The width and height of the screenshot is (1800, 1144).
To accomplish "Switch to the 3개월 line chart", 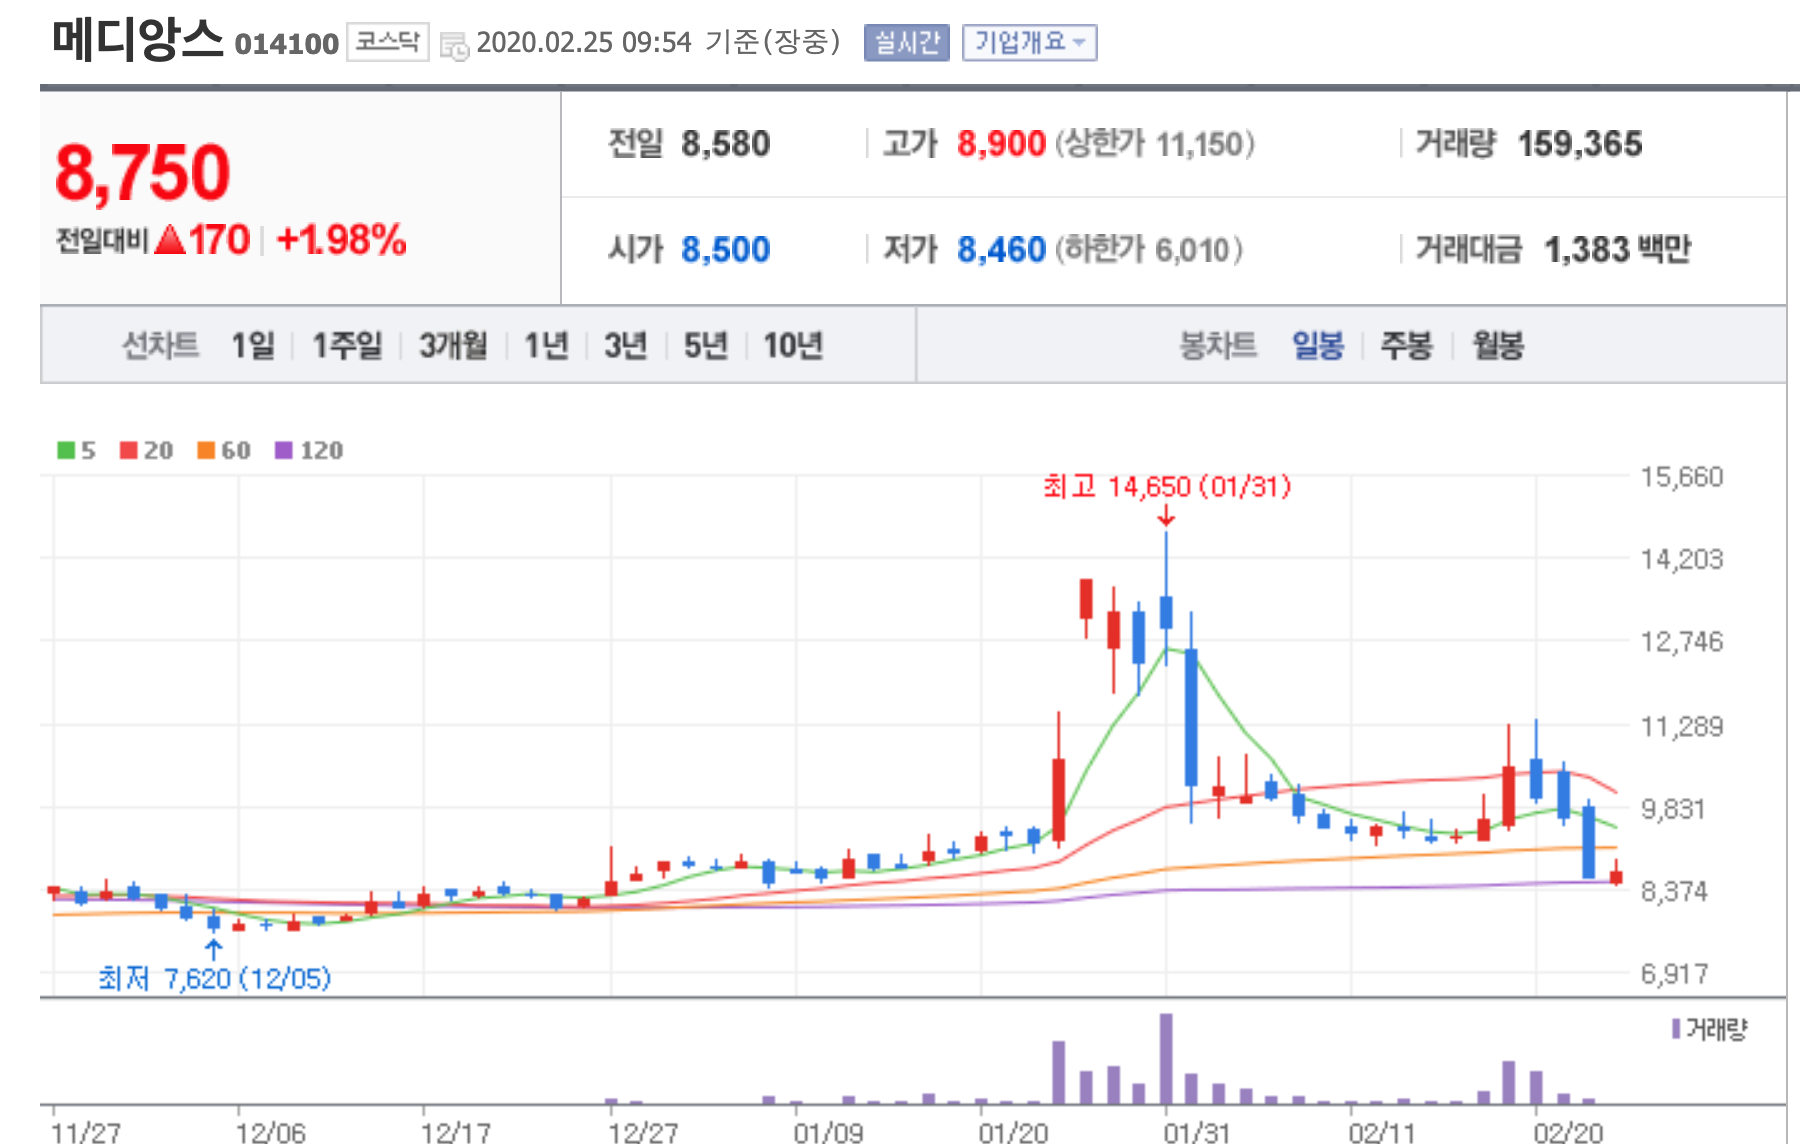I will click(453, 345).
